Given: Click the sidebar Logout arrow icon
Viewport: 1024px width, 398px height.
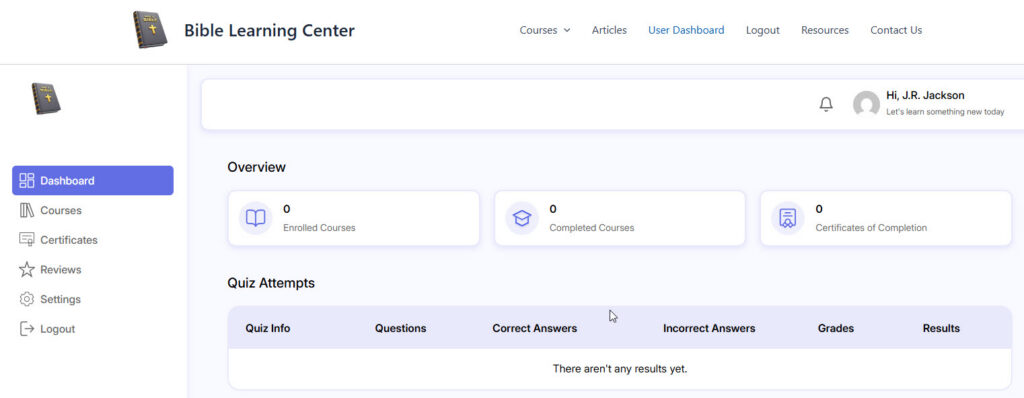Looking at the screenshot, I should pos(27,329).
